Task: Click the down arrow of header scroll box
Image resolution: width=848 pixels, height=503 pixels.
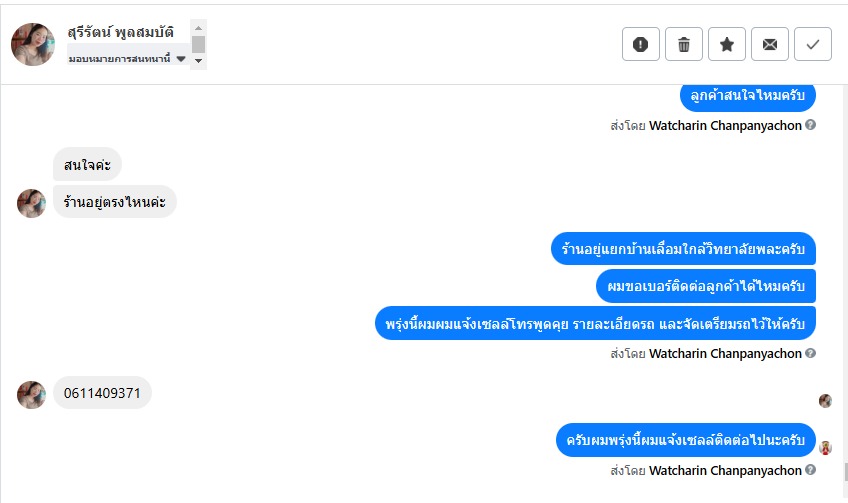Action: [199, 61]
